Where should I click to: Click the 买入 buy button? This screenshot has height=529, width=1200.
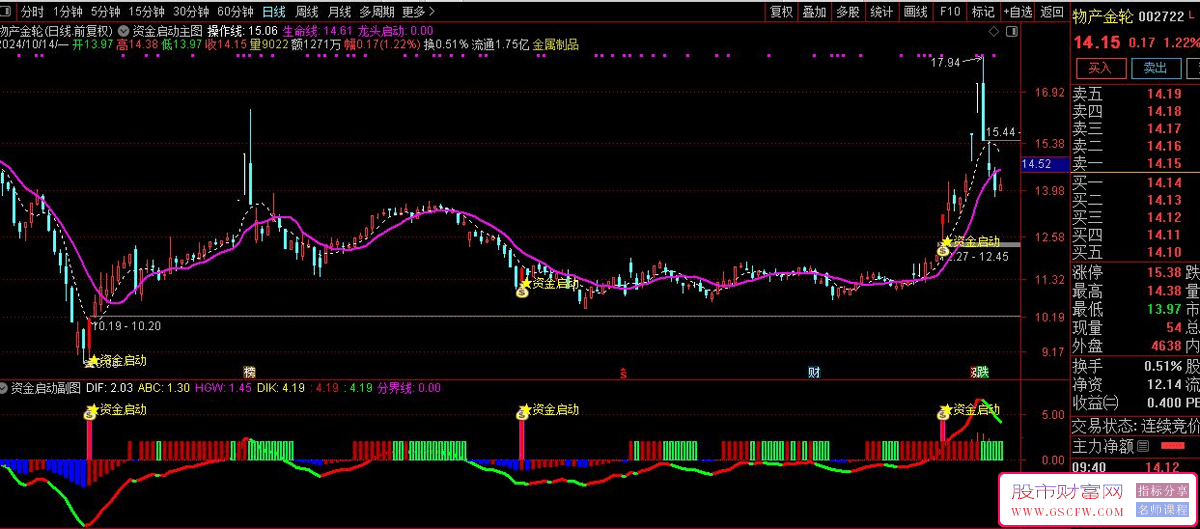(x=1100, y=68)
